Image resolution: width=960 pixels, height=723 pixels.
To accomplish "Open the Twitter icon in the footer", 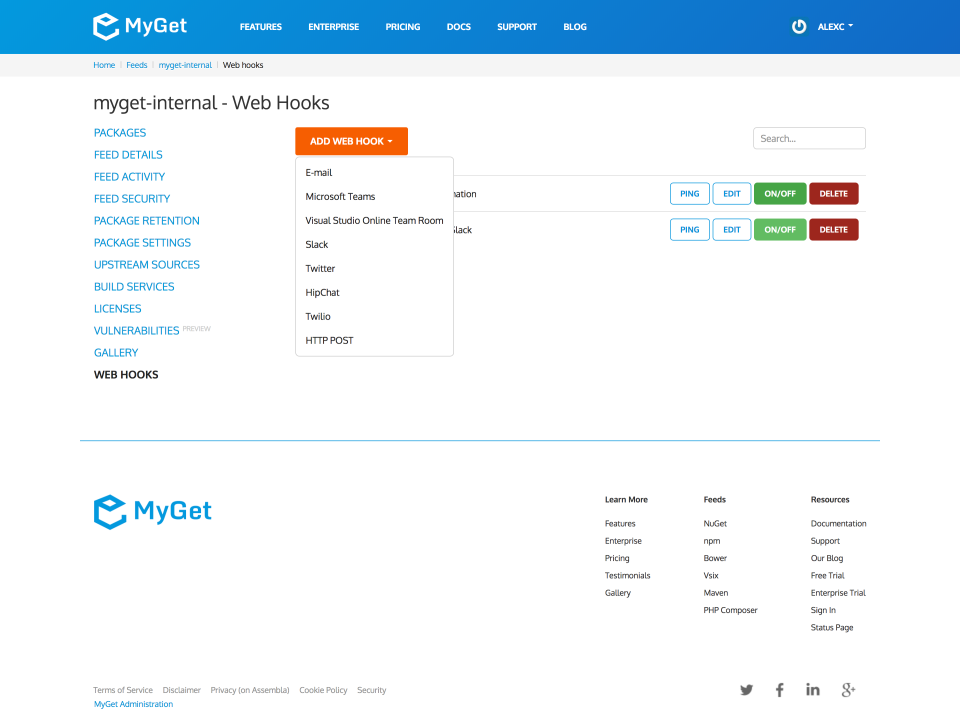I will (x=746, y=689).
